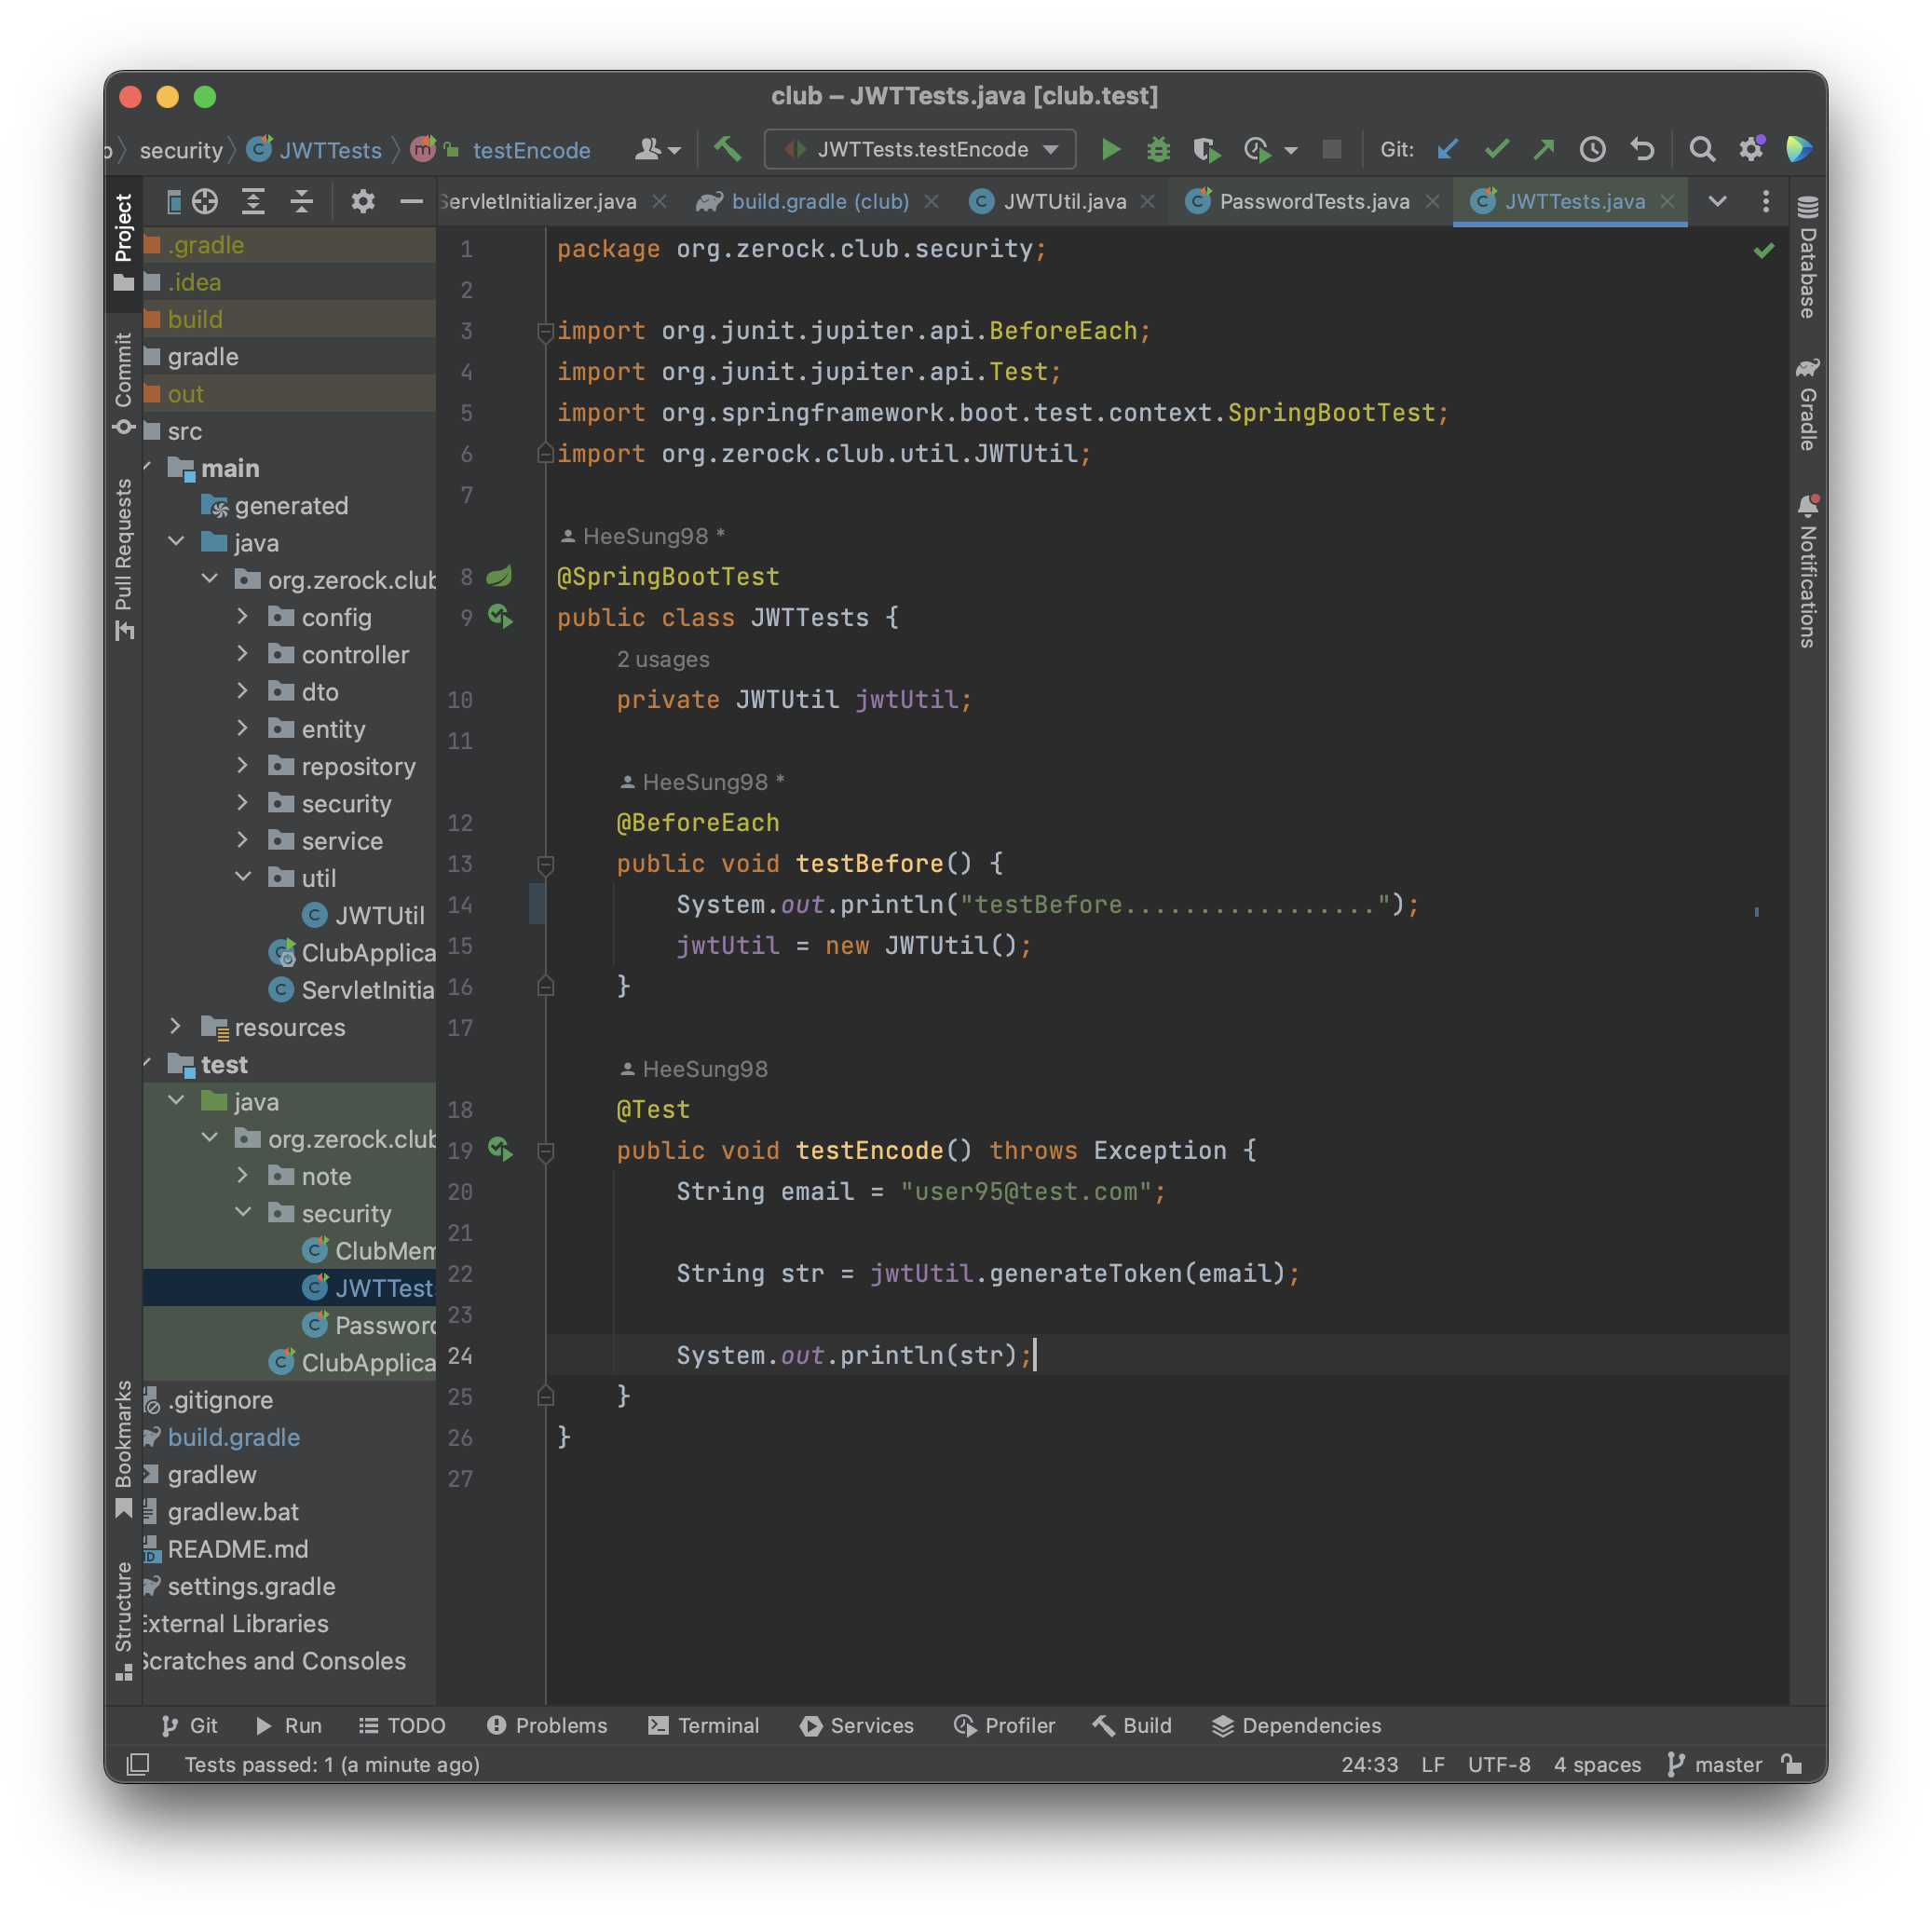This screenshot has width=1932, height=1921.
Task: Close the JWTTests.java tab
Action: click(x=1667, y=202)
